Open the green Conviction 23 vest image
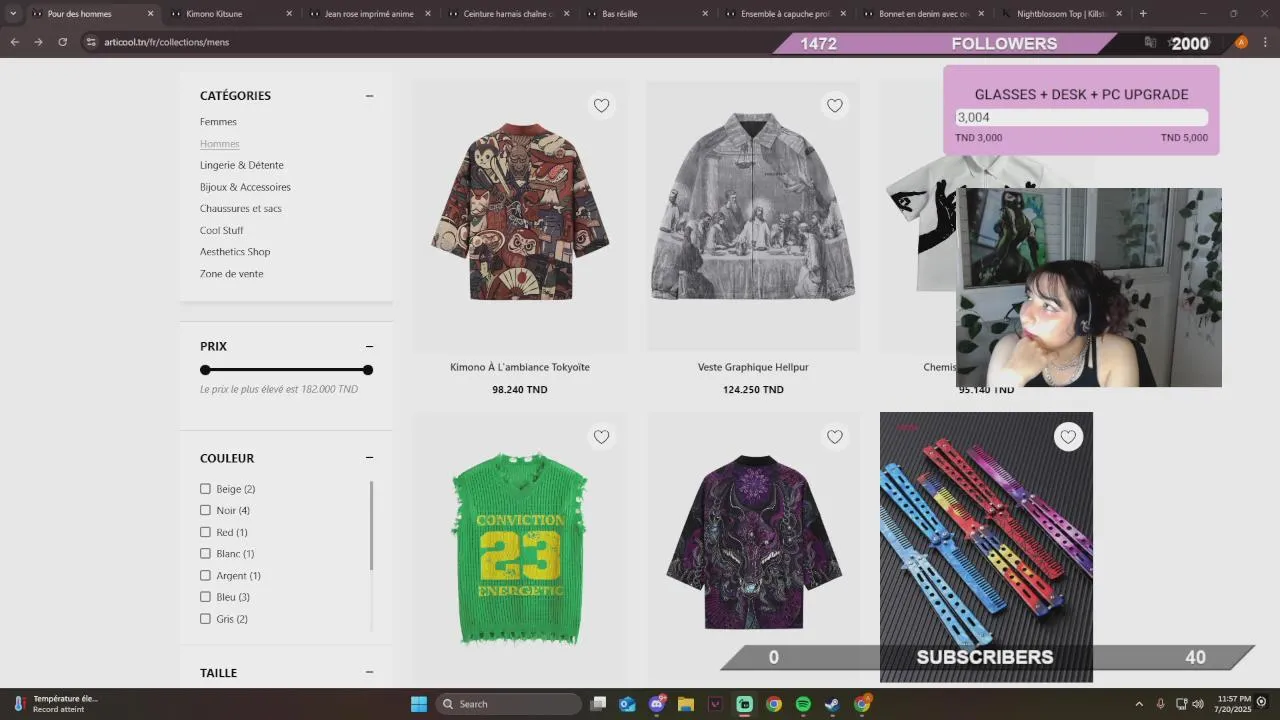The width and height of the screenshot is (1280, 720). pos(519,548)
